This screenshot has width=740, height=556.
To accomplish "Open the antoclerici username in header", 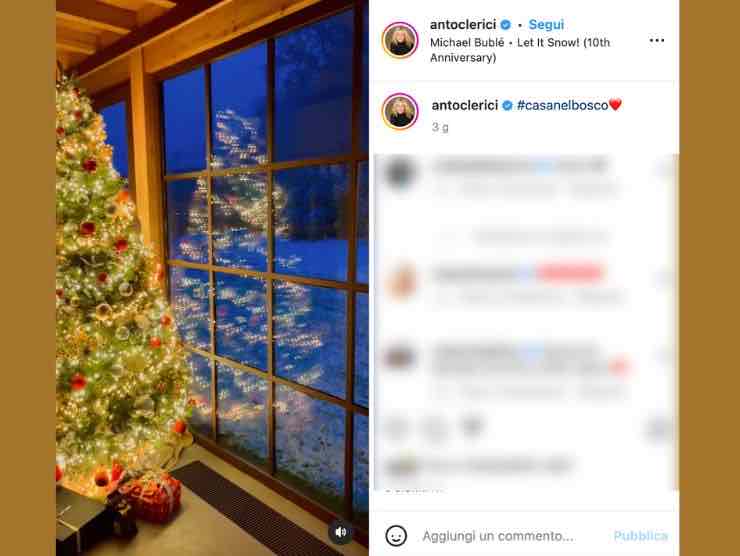I will 463,25.
